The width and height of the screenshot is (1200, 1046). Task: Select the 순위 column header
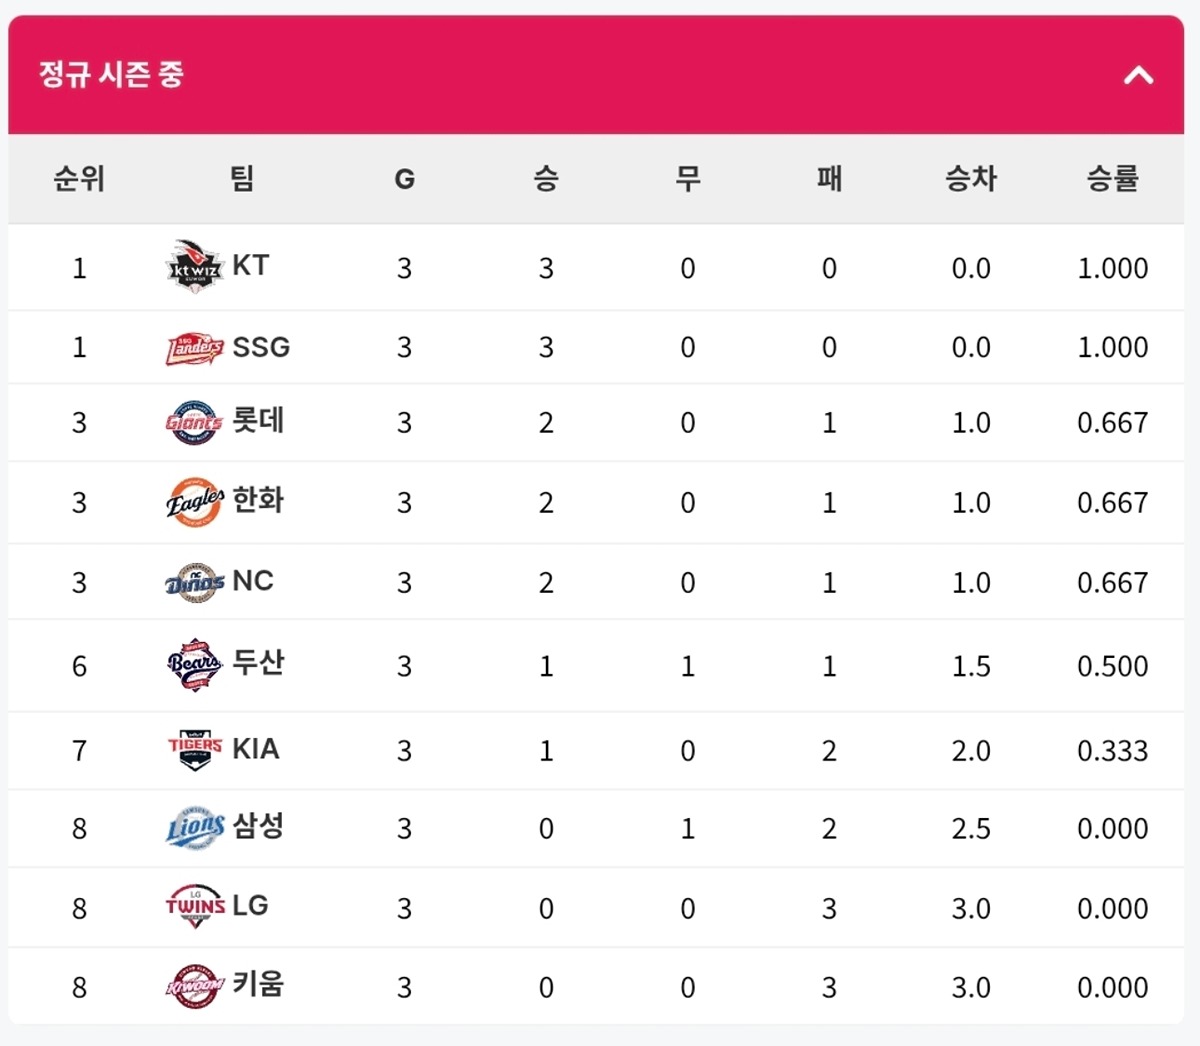pos(79,179)
